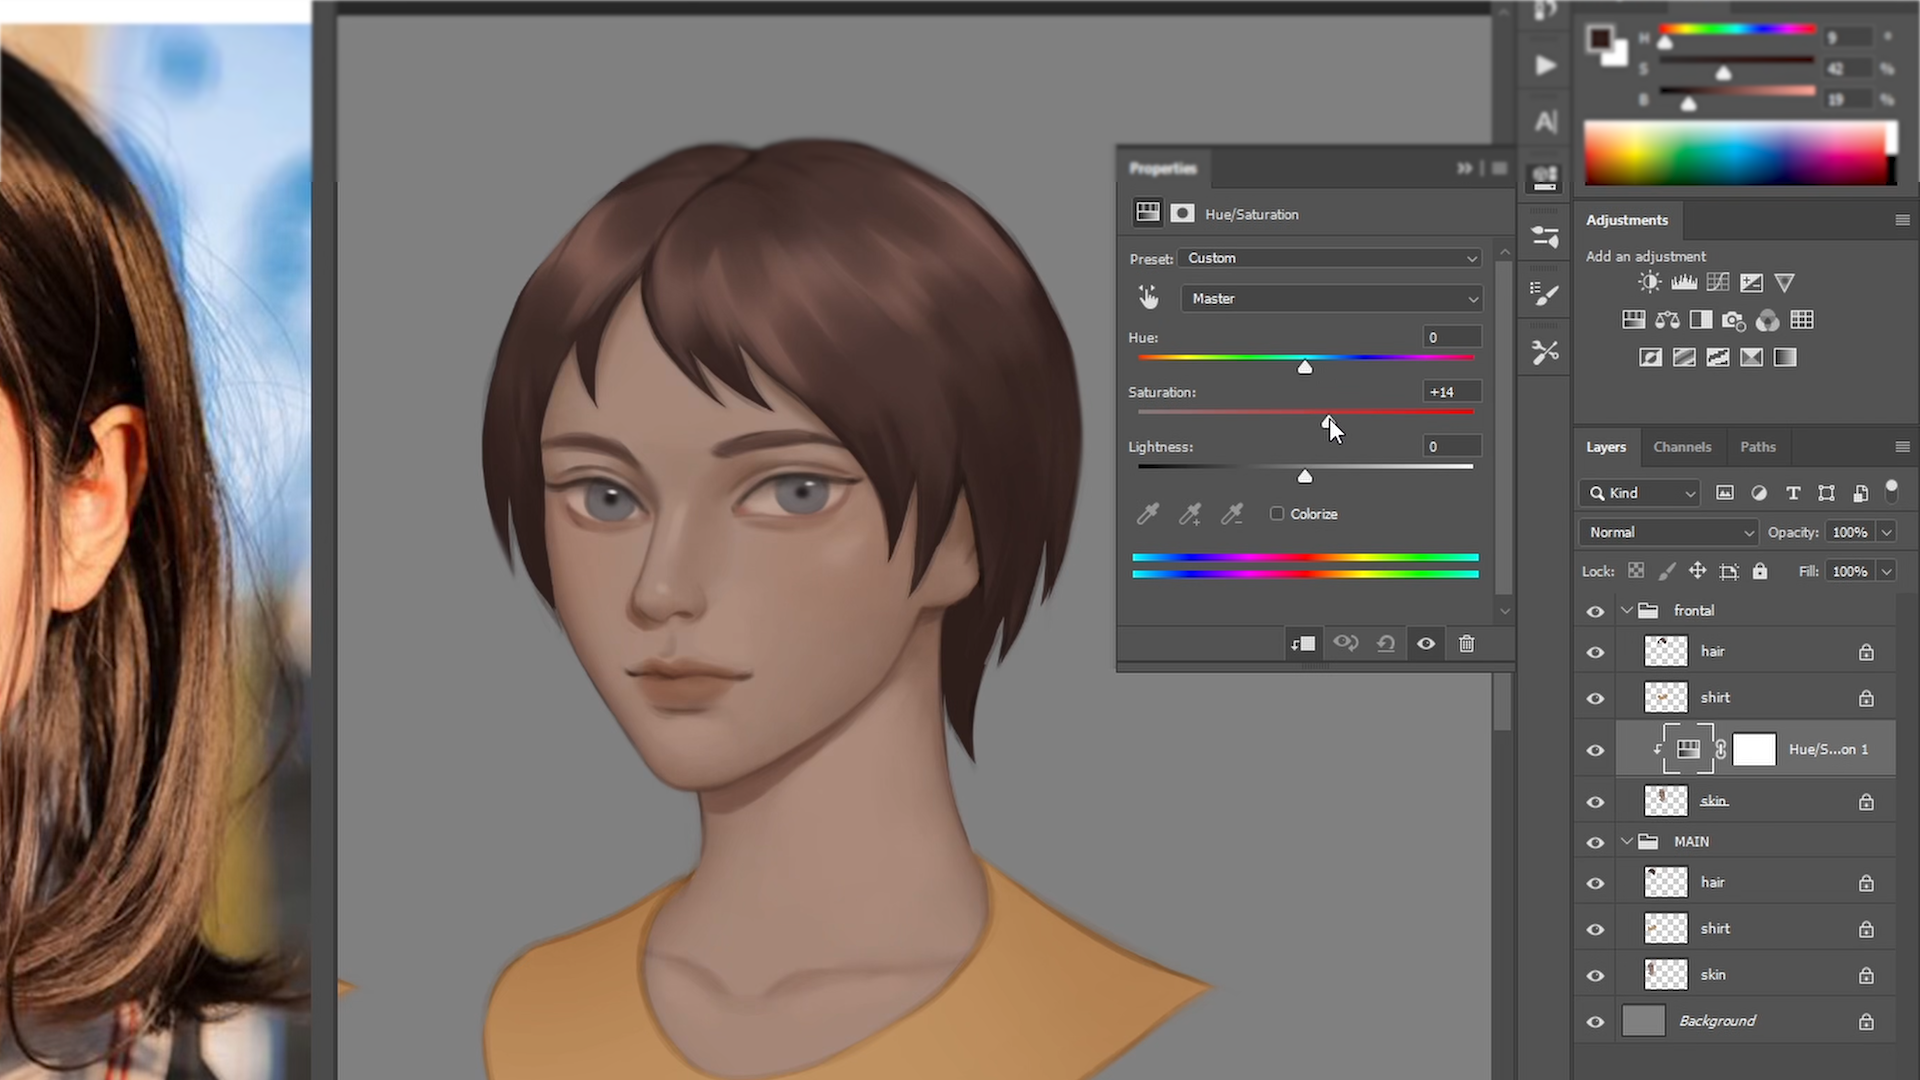Image resolution: width=1920 pixels, height=1080 pixels.
Task: Click the foreground color swatch
Action: click(1600, 39)
